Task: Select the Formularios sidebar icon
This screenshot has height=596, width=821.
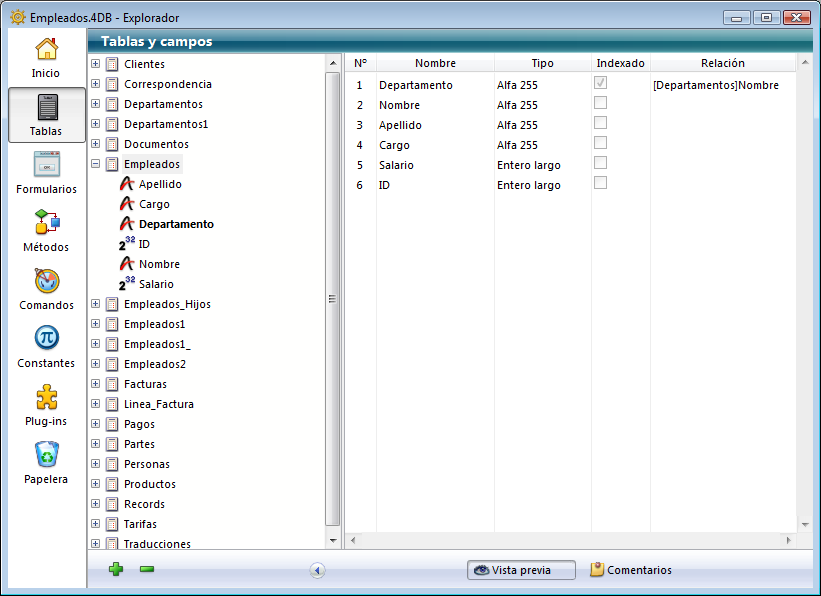Action: (x=46, y=165)
